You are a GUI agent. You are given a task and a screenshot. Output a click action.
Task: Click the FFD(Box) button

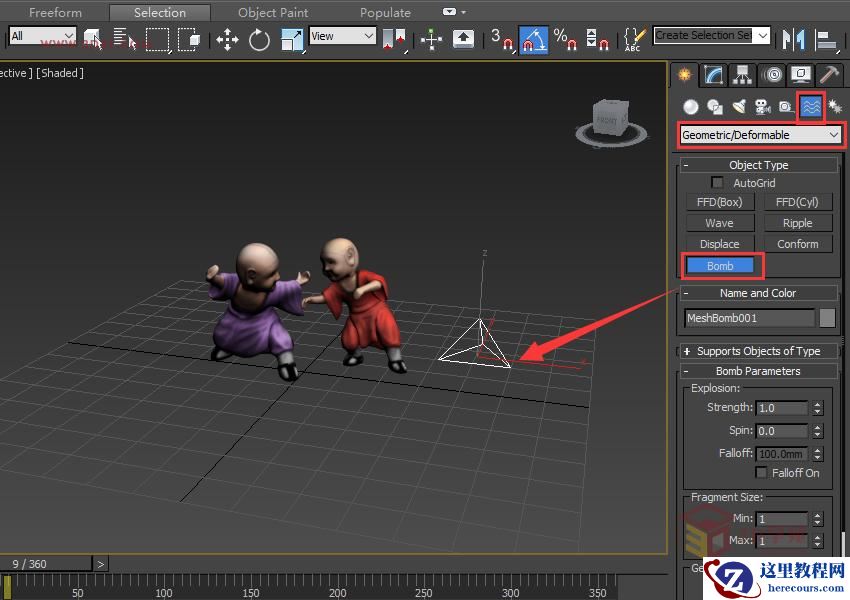[719, 202]
